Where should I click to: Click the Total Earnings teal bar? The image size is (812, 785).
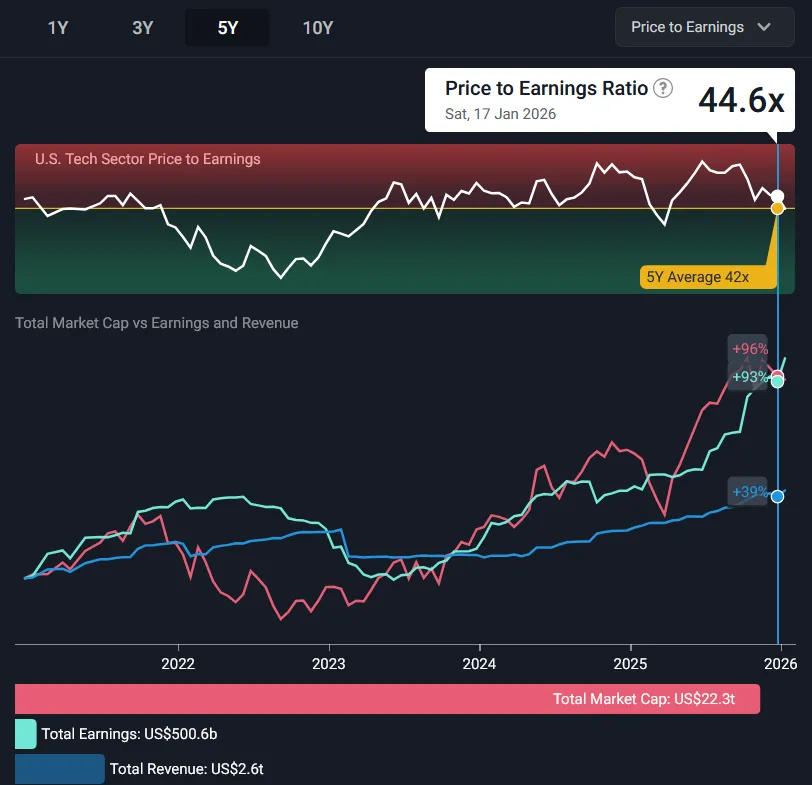pyautogui.click(x=26, y=734)
